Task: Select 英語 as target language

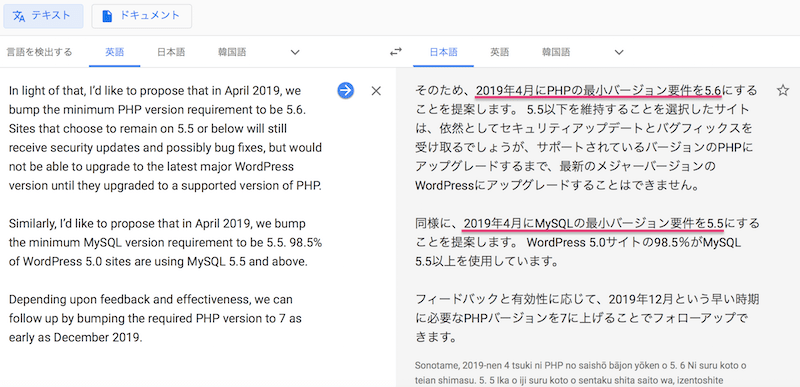Action: click(499, 52)
